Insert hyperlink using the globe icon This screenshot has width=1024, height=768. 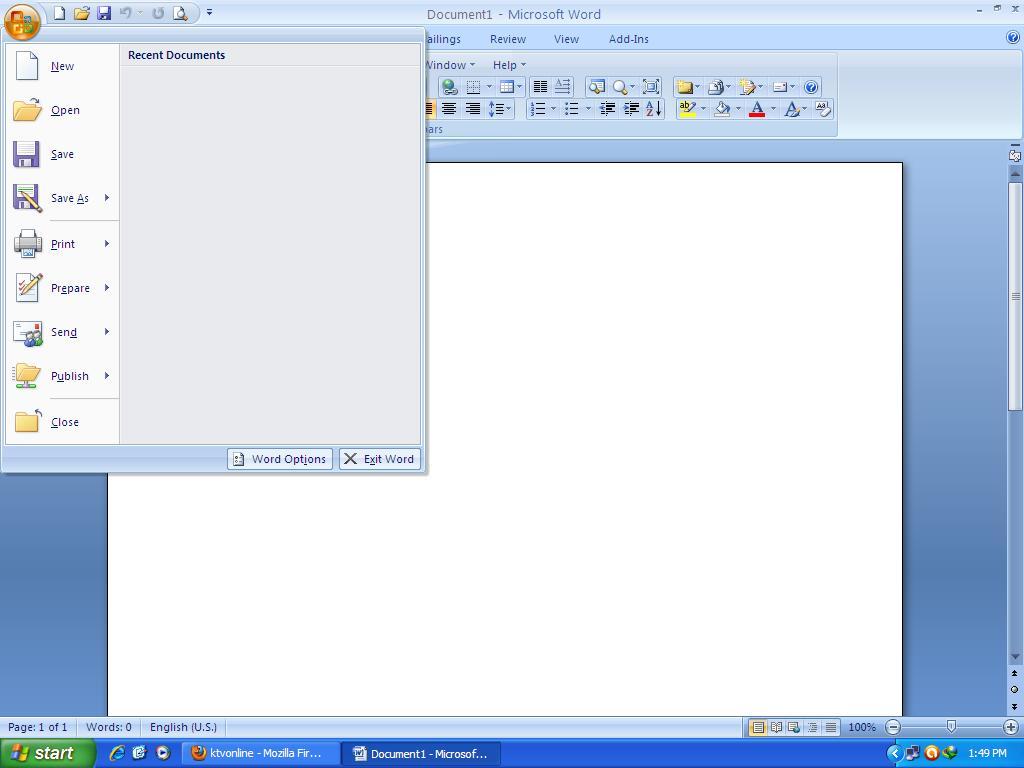pyautogui.click(x=449, y=87)
